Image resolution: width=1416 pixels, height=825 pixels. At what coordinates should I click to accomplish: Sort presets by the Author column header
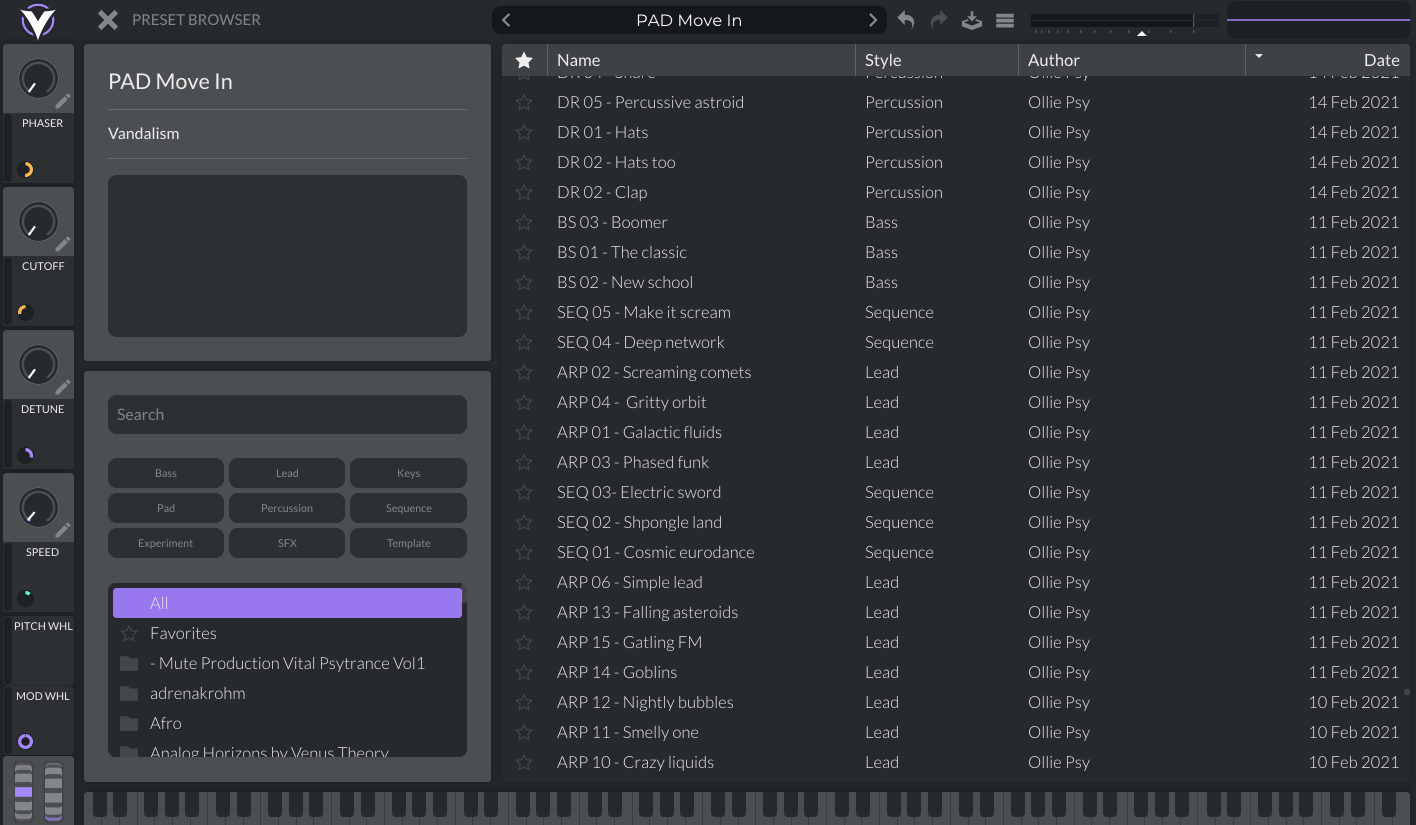[1053, 59]
